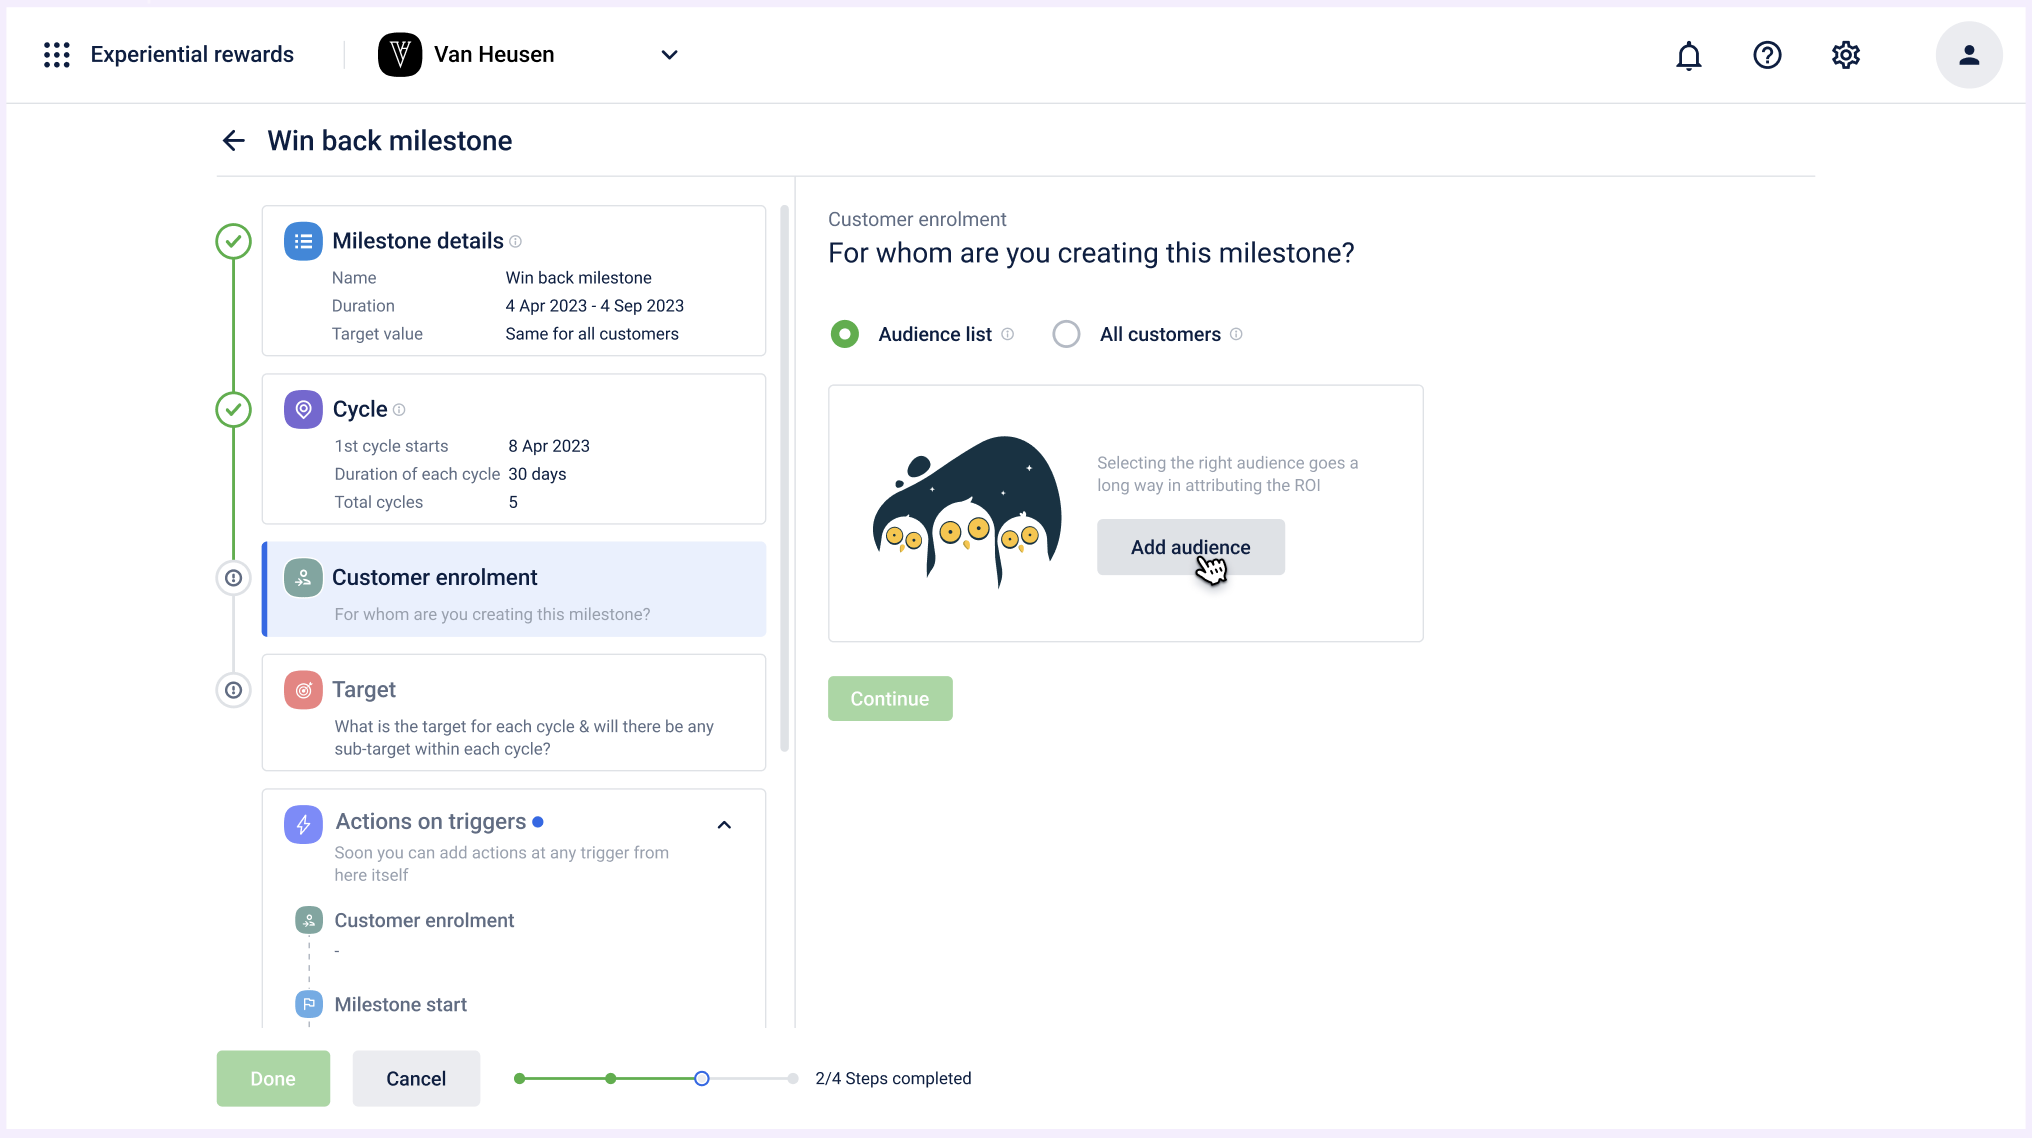
Task: Open the settings gear icon
Action: 1845,55
